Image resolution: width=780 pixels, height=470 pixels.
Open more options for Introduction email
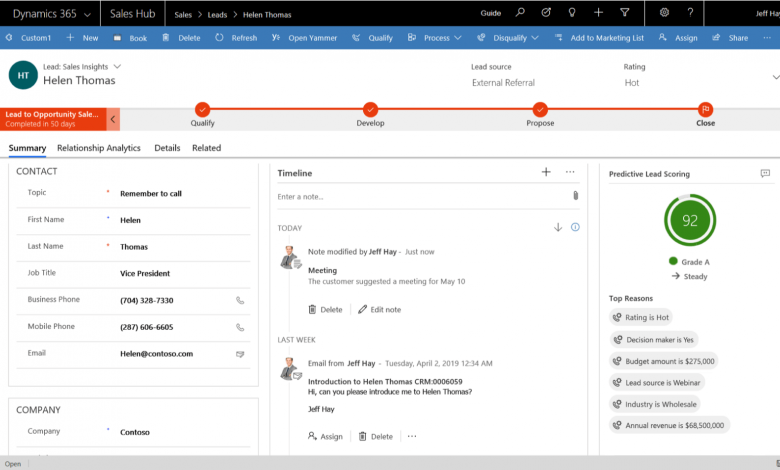(412, 436)
